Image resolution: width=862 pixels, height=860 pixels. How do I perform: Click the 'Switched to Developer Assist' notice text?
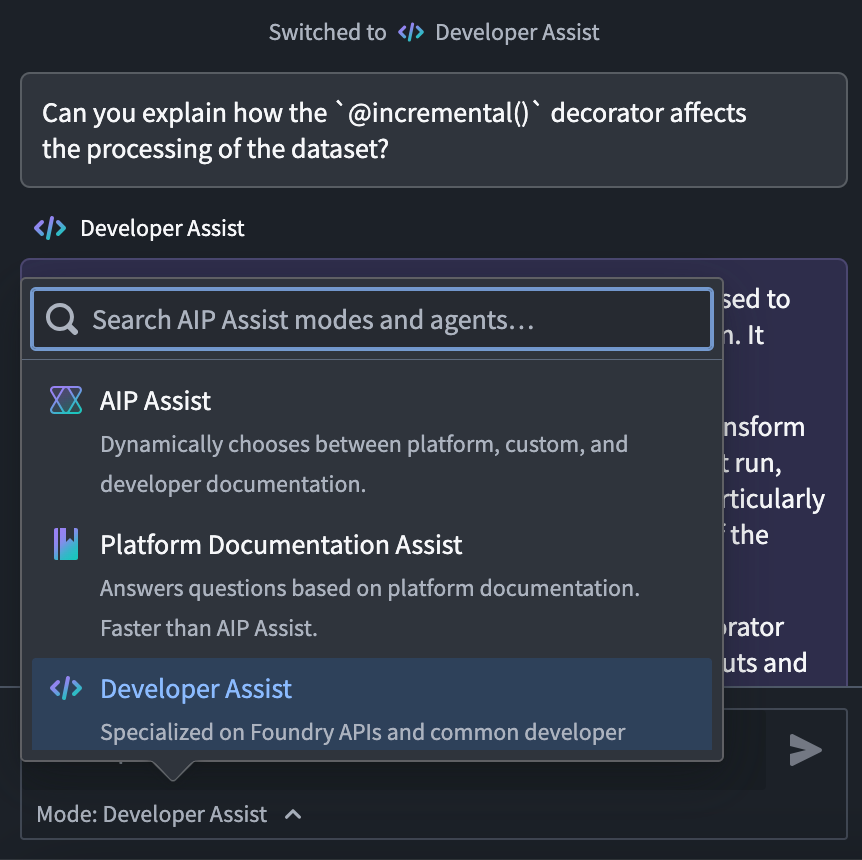pyautogui.click(x=434, y=32)
